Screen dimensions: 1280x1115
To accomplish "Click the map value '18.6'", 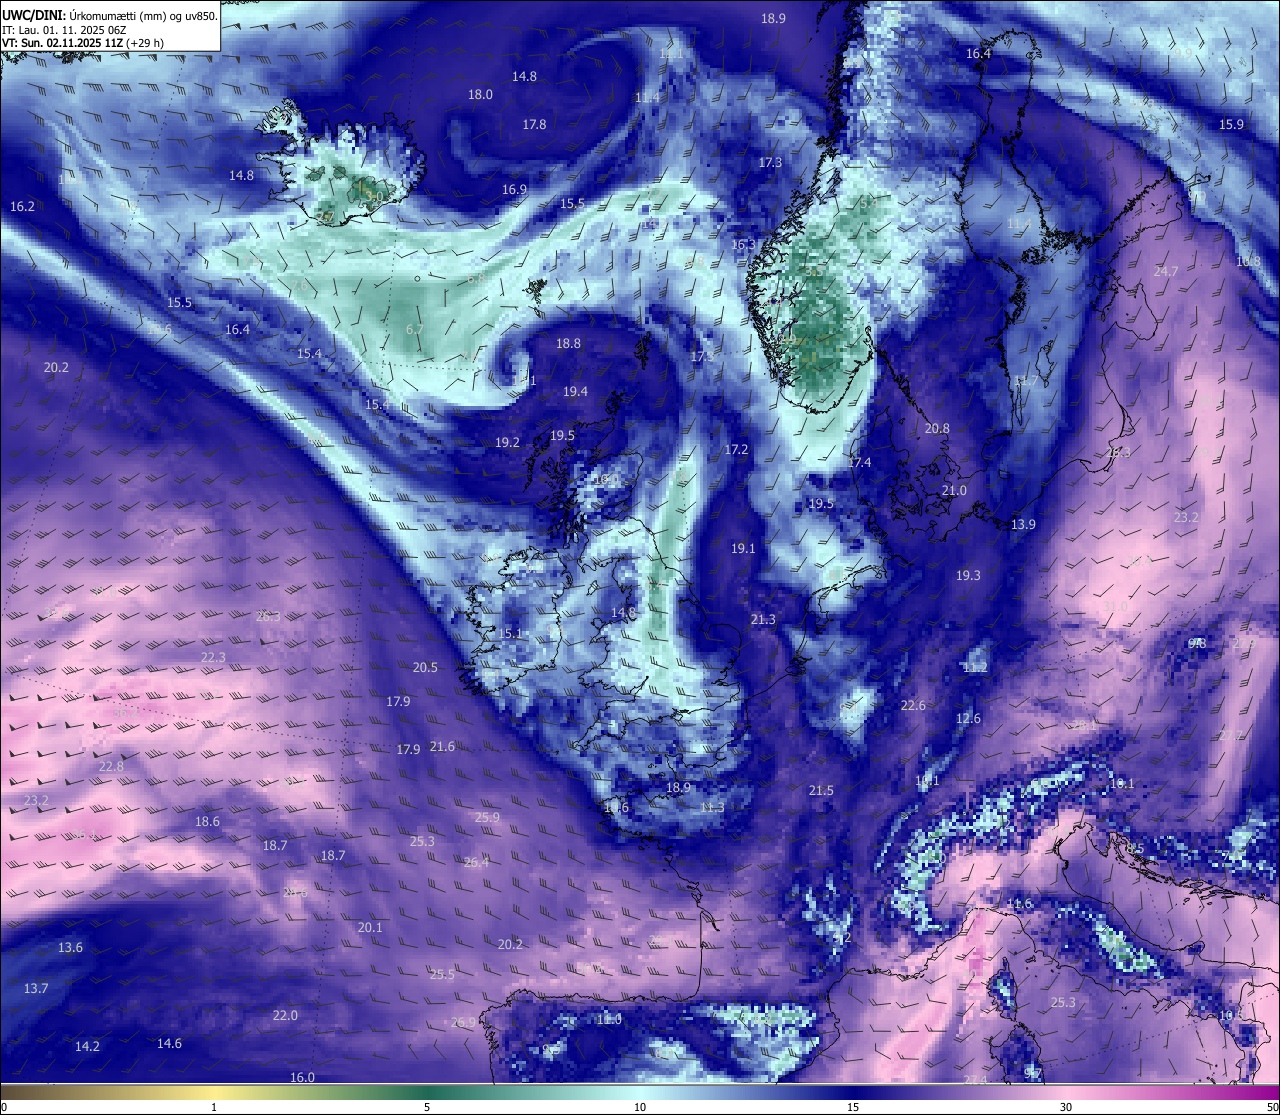I will coord(207,821).
